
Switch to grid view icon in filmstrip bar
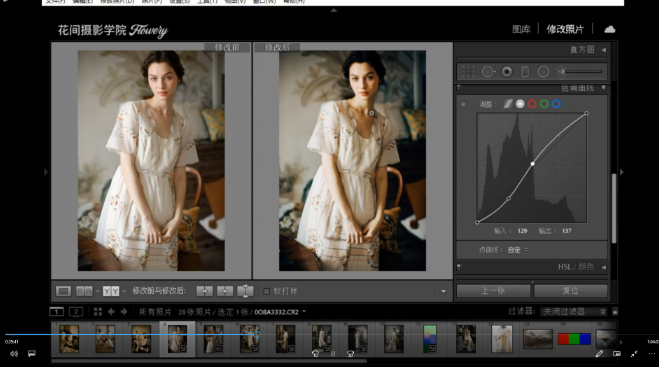point(98,312)
